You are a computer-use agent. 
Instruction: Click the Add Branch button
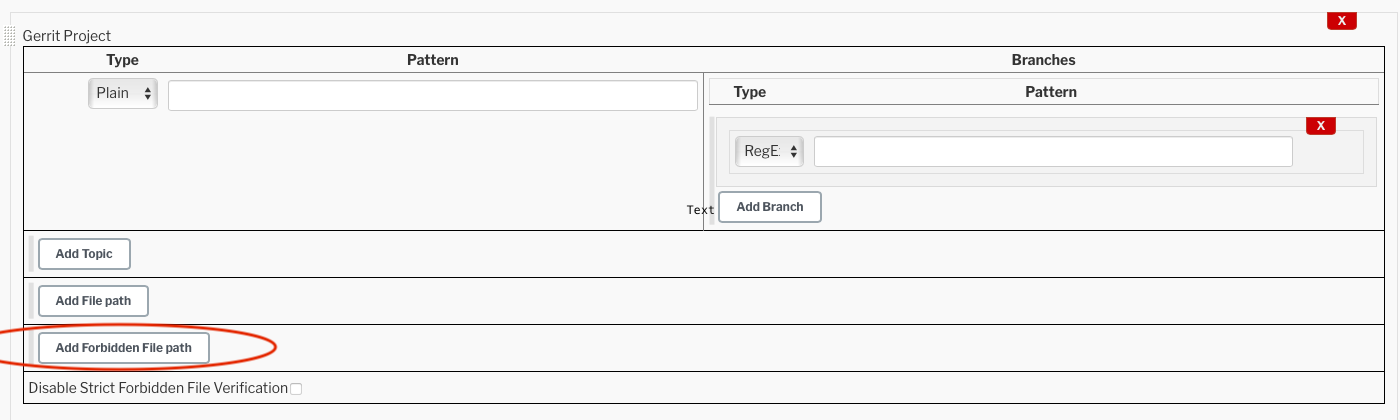pyautogui.click(x=770, y=207)
